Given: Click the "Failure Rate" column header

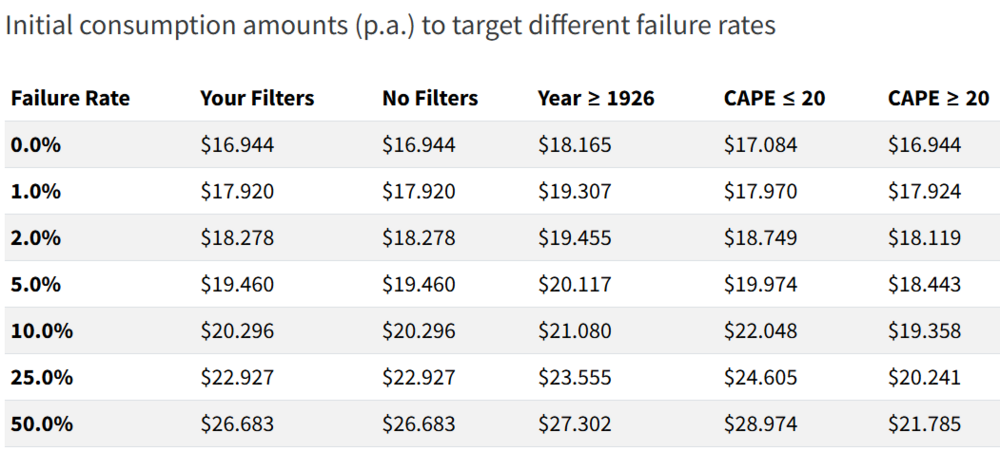Looking at the screenshot, I should point(70,98).
